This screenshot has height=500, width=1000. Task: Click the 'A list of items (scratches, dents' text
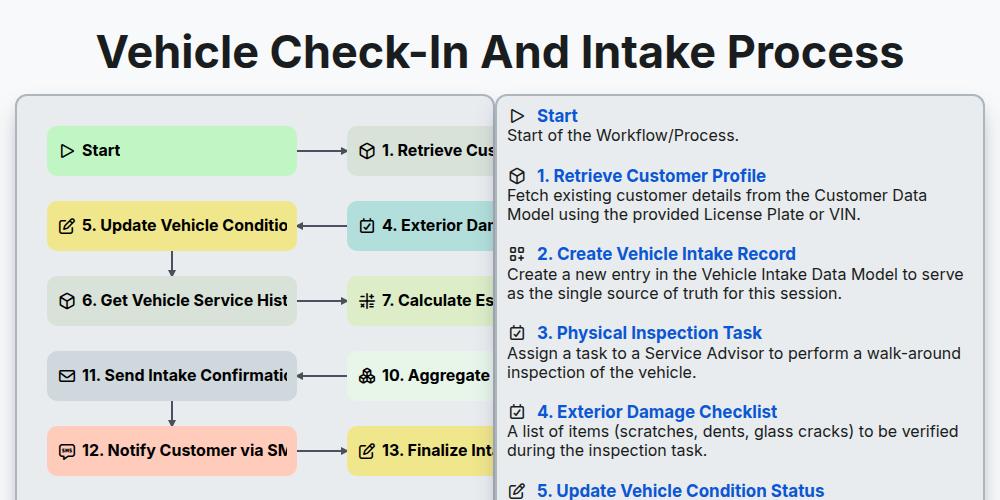pyautogui.click(x=733, y=441)
